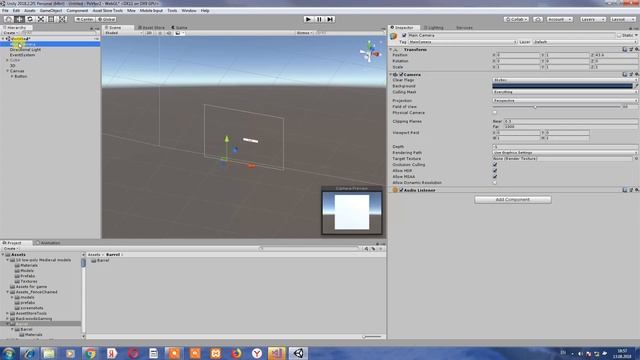Open the GameObject menu
Image resolution: width=640 pixels, height=360 pixels.
coord(51,11)
